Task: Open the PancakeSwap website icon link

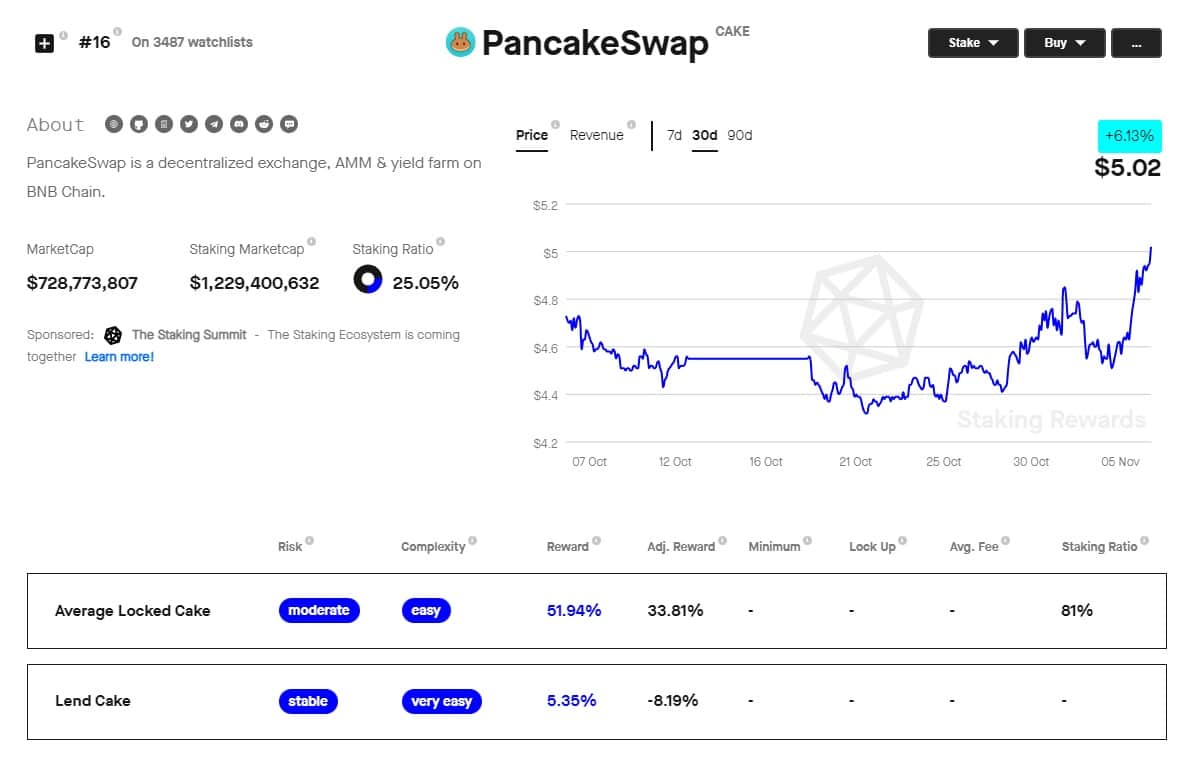Action: pos(114,124)
